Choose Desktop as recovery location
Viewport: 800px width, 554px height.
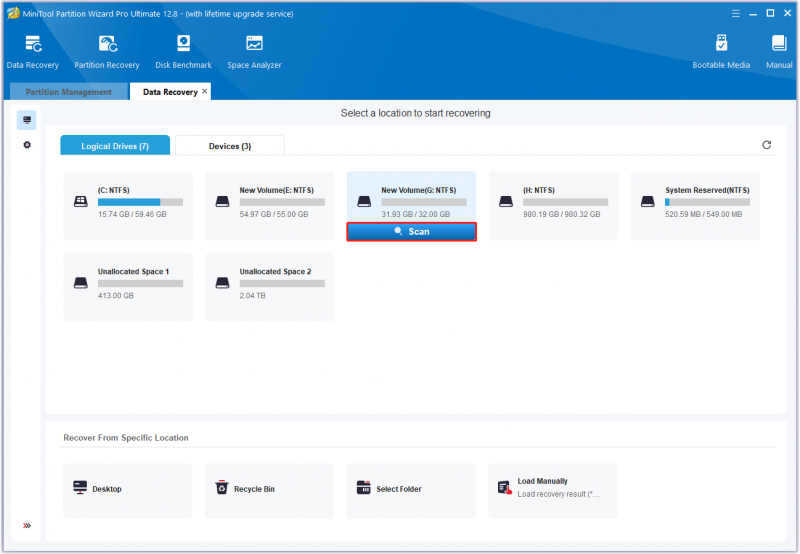pos(128,491)
